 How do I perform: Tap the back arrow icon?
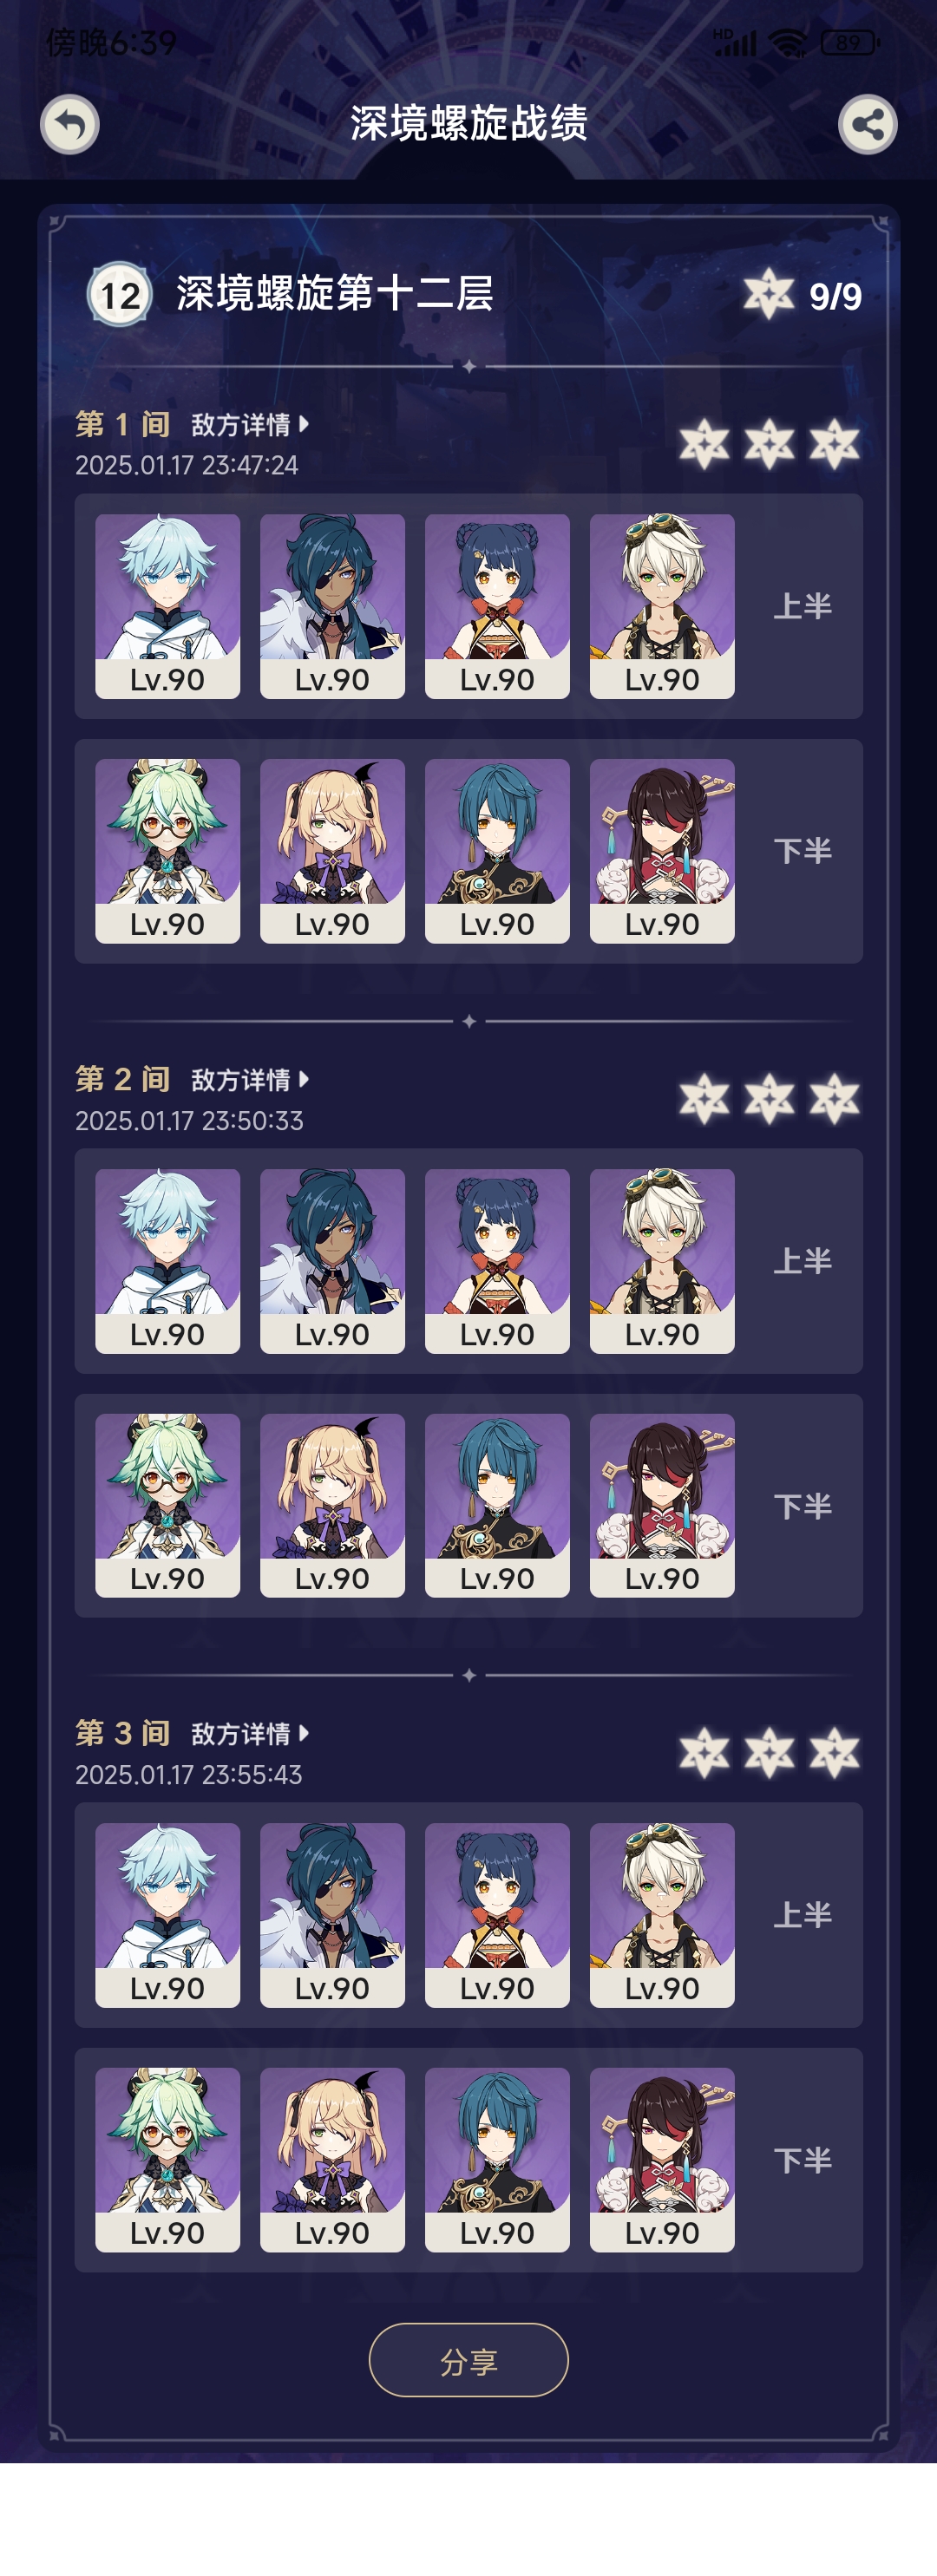tap(70, 125)
